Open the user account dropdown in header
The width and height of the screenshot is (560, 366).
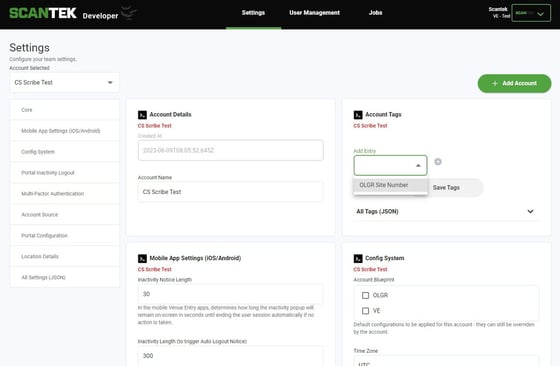point(531,13)
